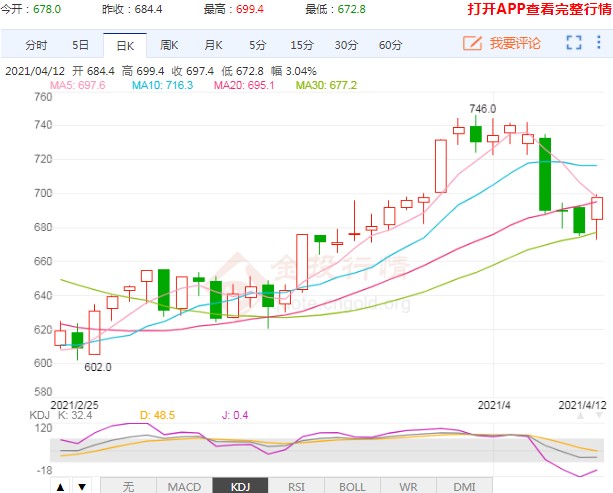Screen dimensions: 613x493
Task: Choose the 无 indicator option
Action: click(128, 486)
